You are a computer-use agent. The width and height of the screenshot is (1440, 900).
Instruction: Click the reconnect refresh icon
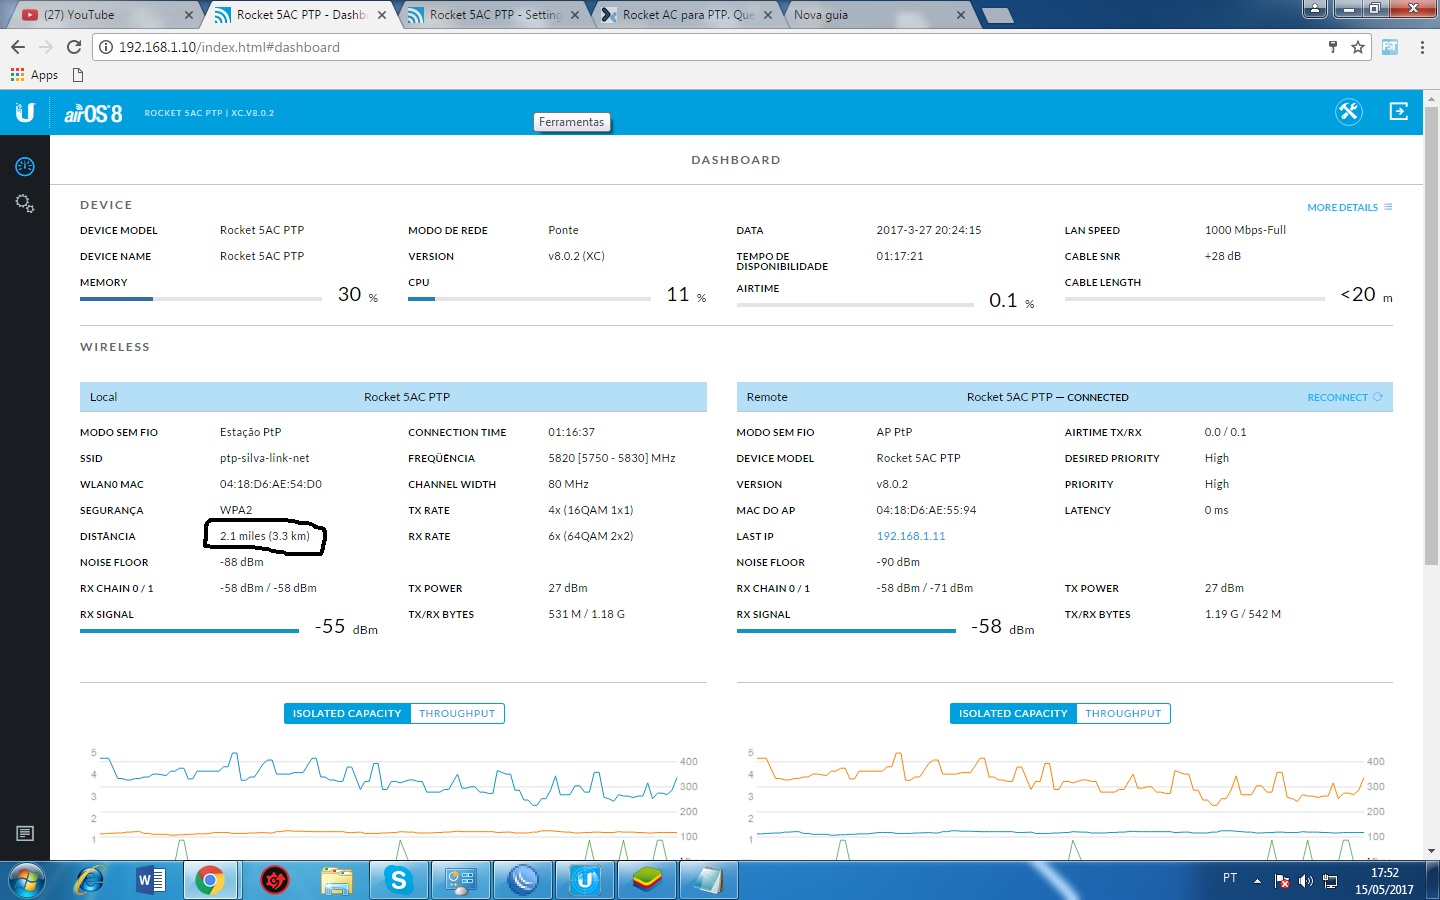(x=1378, y=397)
